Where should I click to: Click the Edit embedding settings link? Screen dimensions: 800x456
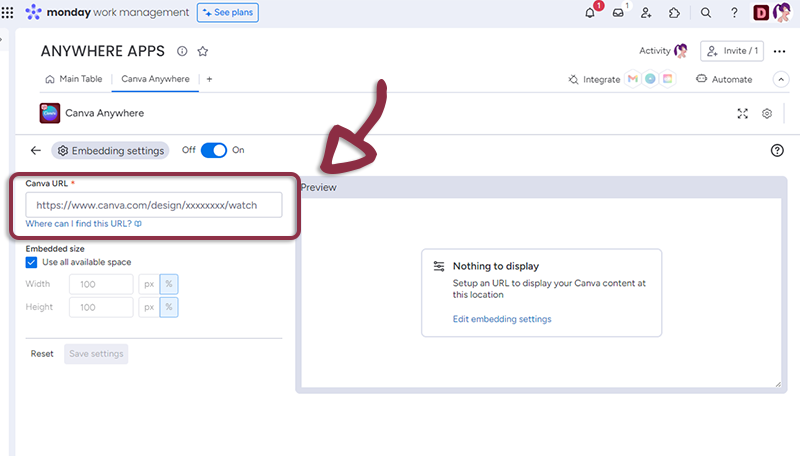tap(502, 319)
